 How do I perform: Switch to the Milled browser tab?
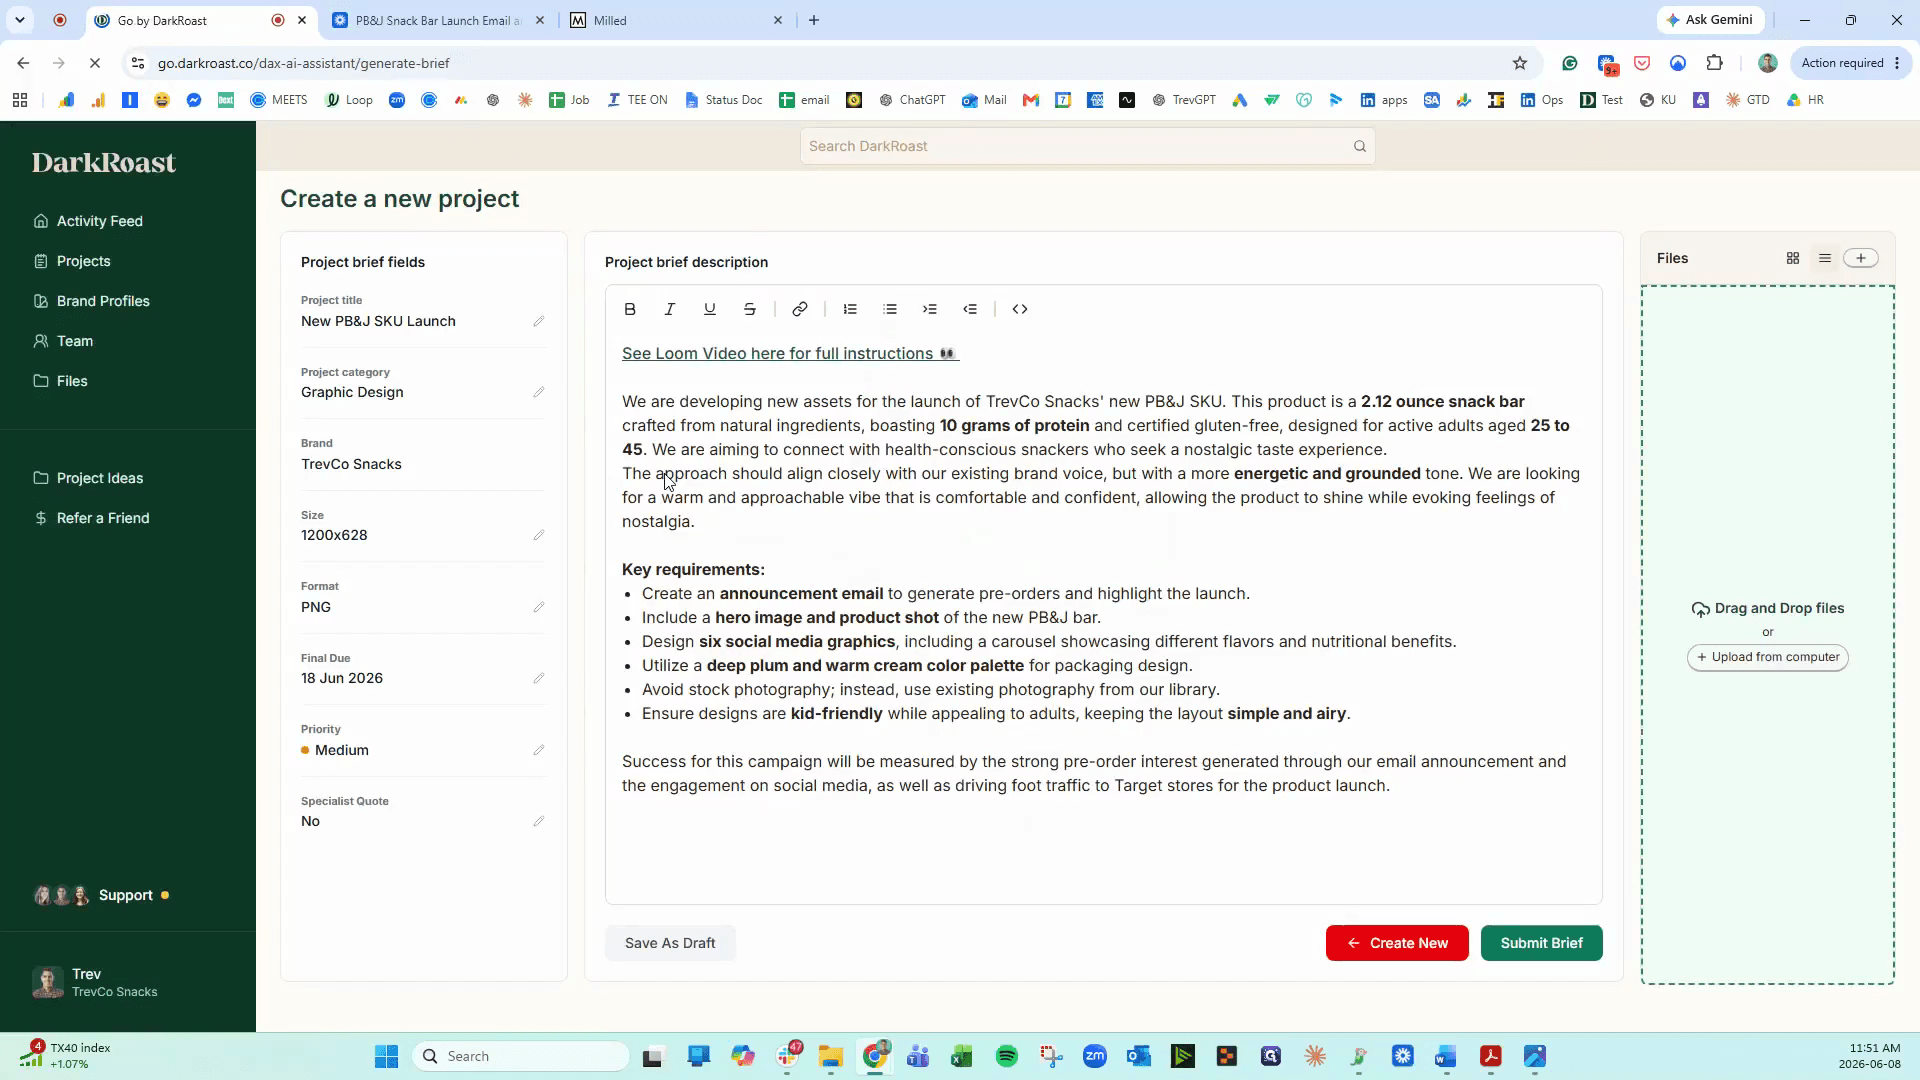pyautogui.click(x=677, y=20)
